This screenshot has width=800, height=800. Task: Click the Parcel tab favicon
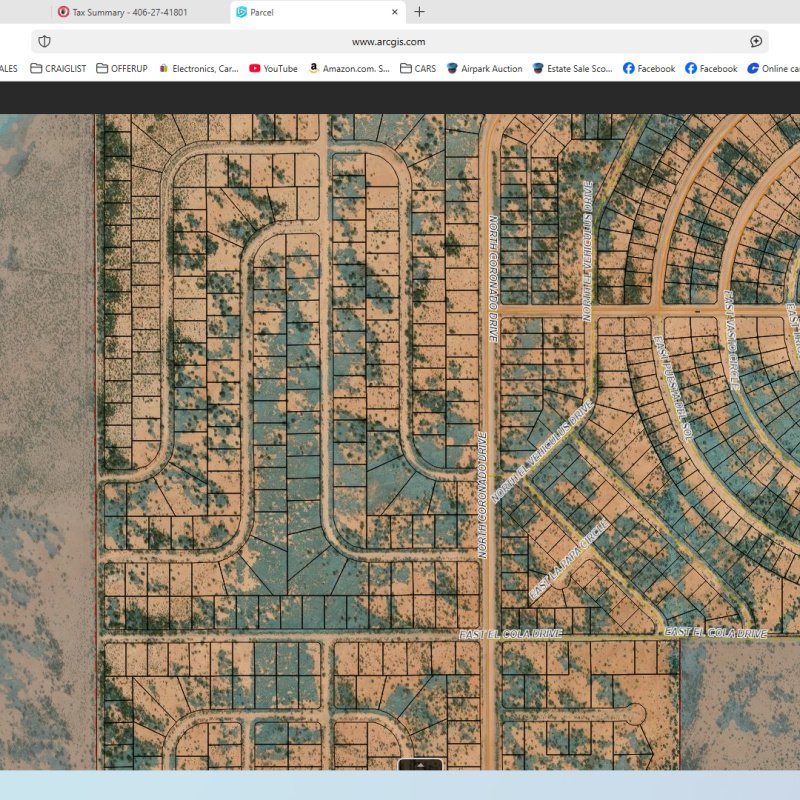pyautogui.click(x=241, y=12)
